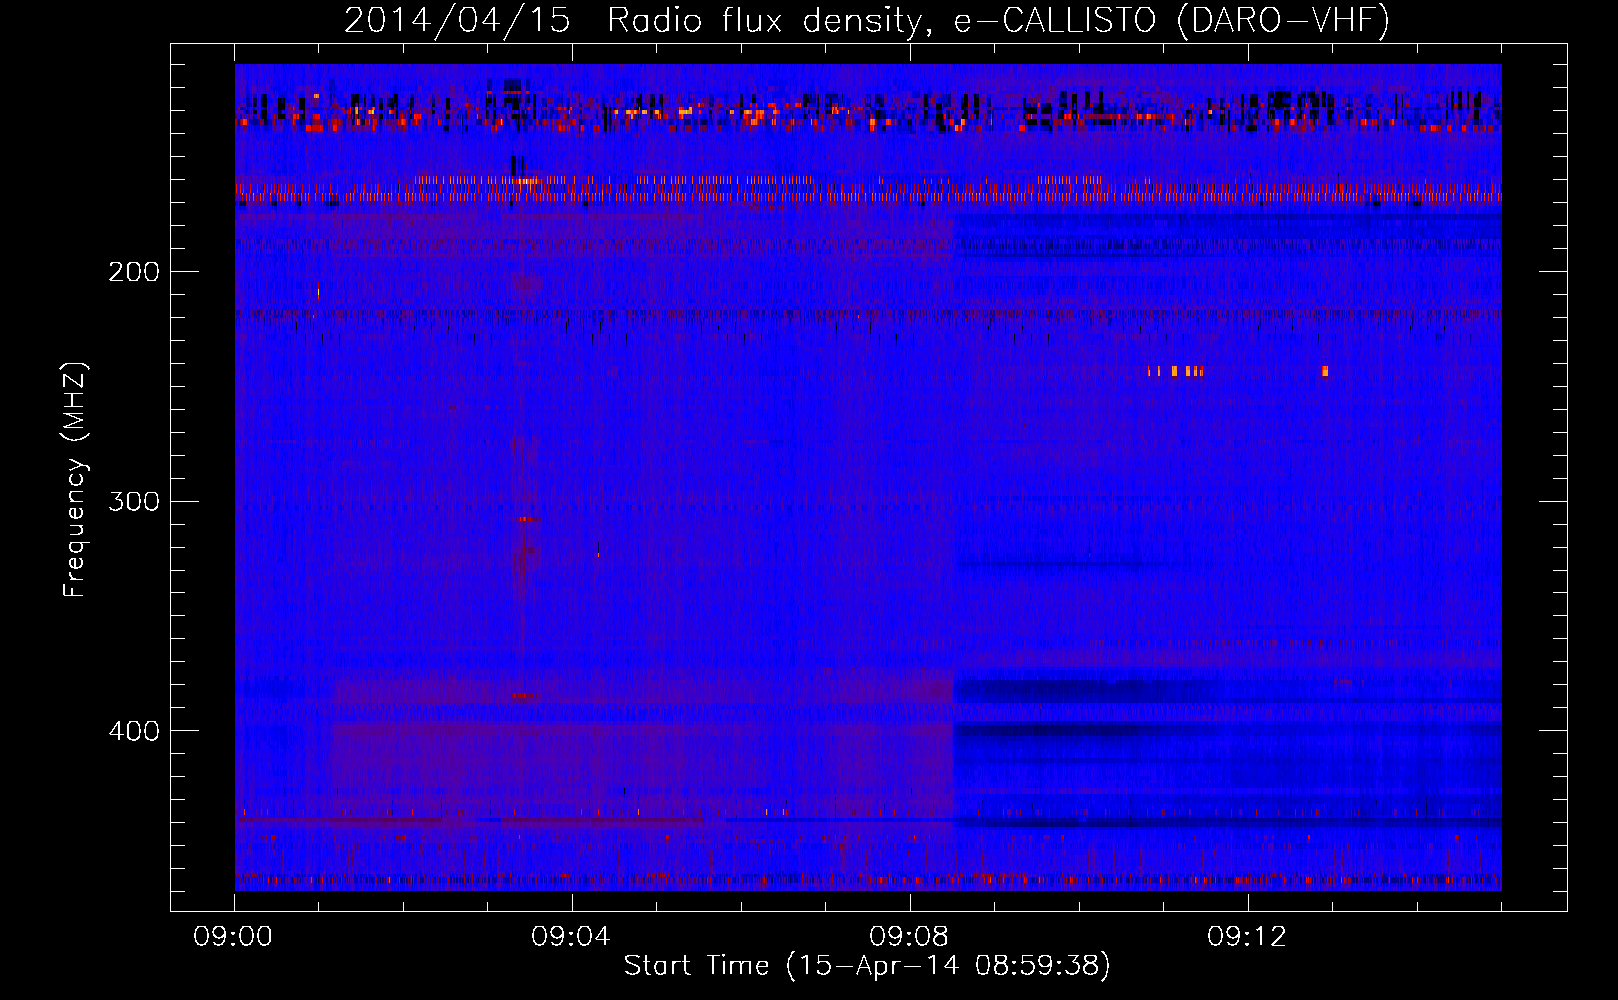Image resolution: width=1618 pixels, height=1000 pixels.
Task: Click the 400 frequency tick label
Action: [x=134, y=731]
